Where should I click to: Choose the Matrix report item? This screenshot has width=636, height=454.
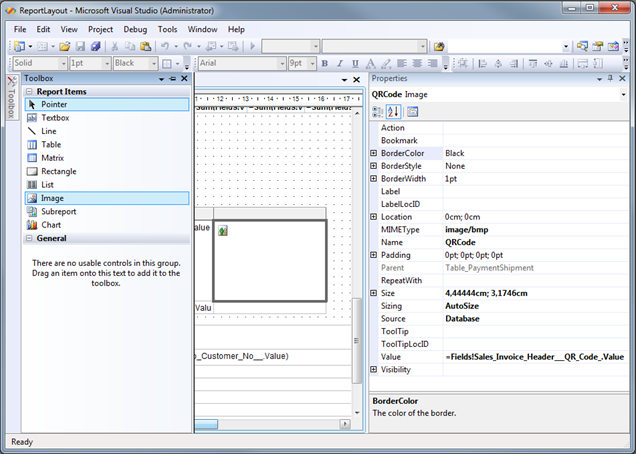point(52,158)
